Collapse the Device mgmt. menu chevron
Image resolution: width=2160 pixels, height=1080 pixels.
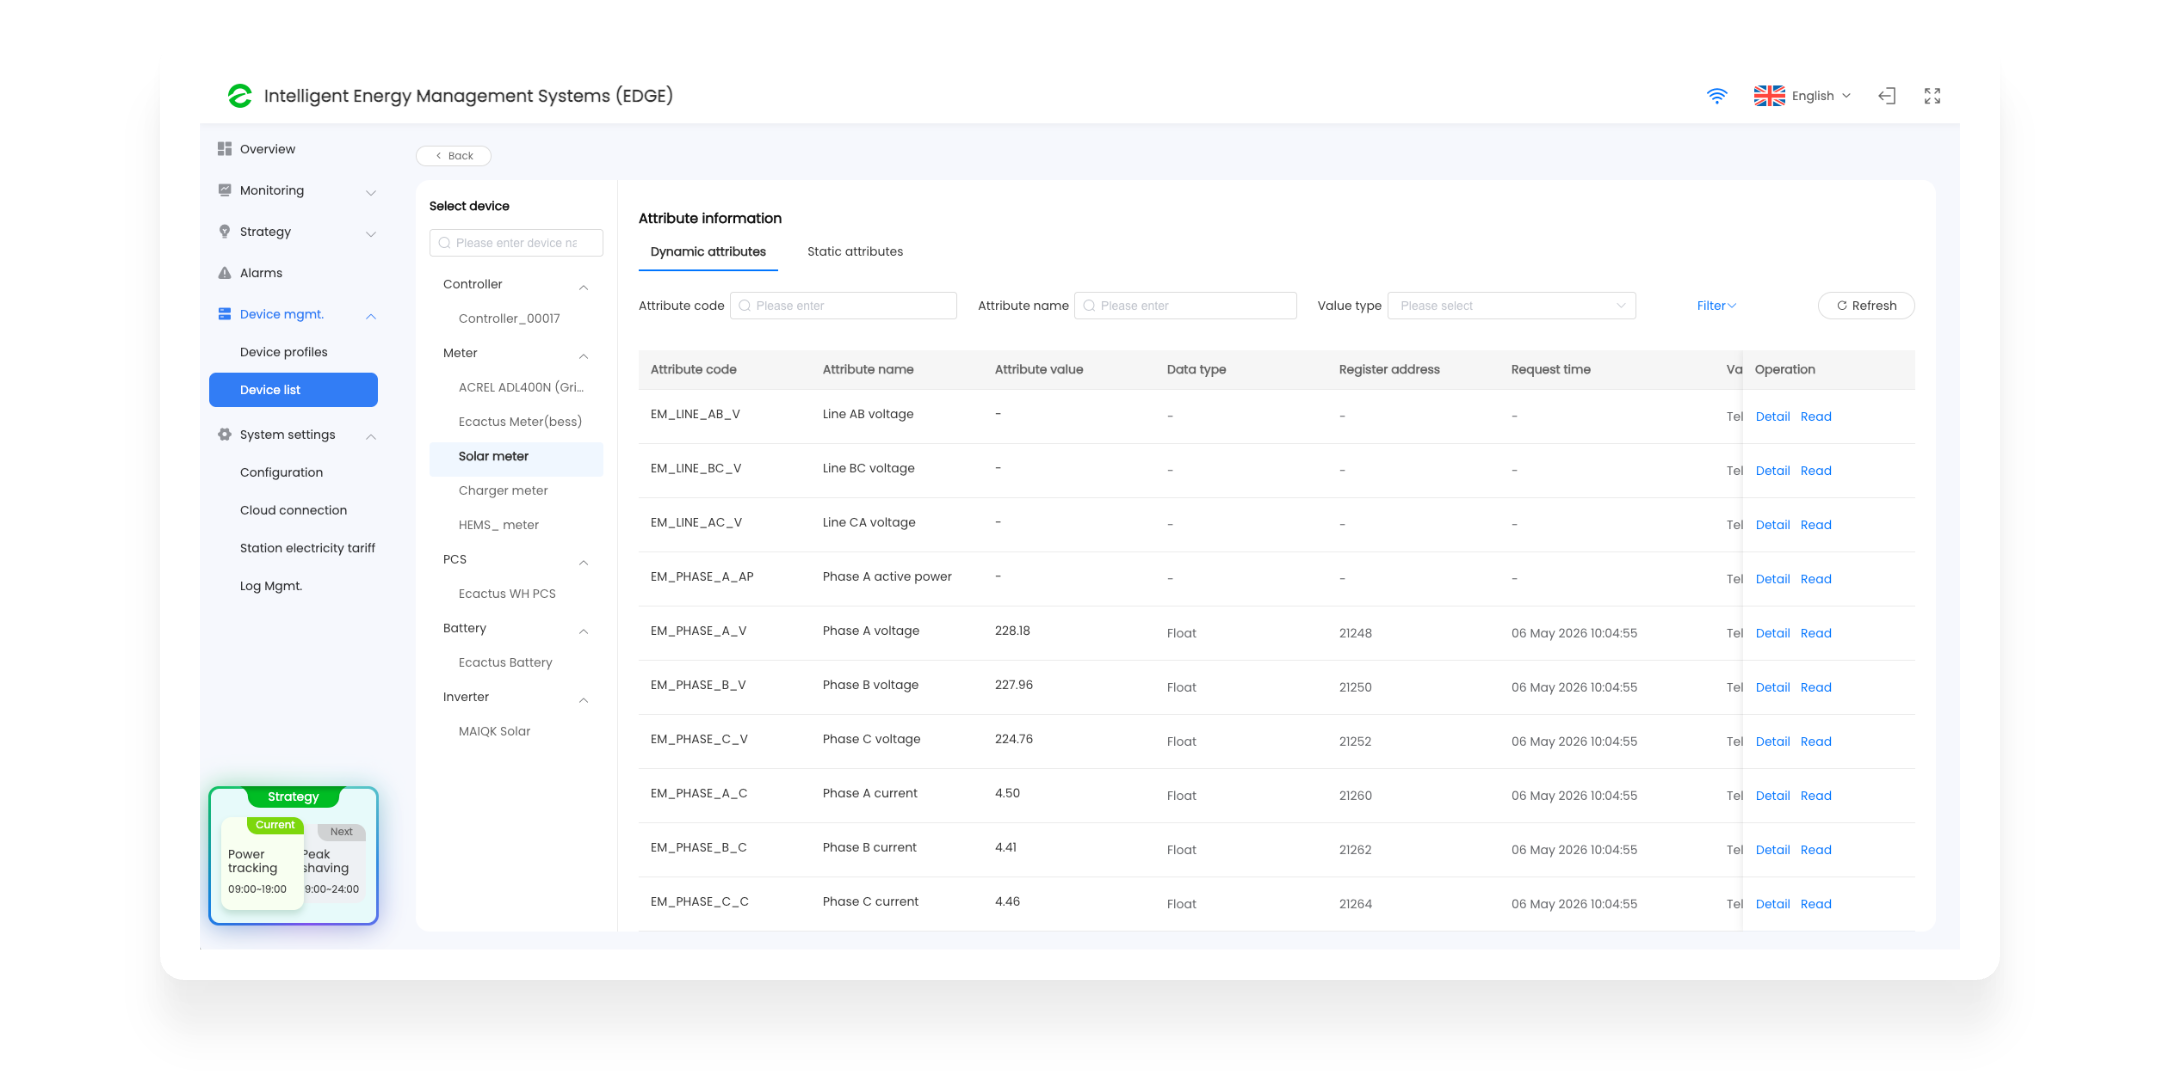(371, 316)
